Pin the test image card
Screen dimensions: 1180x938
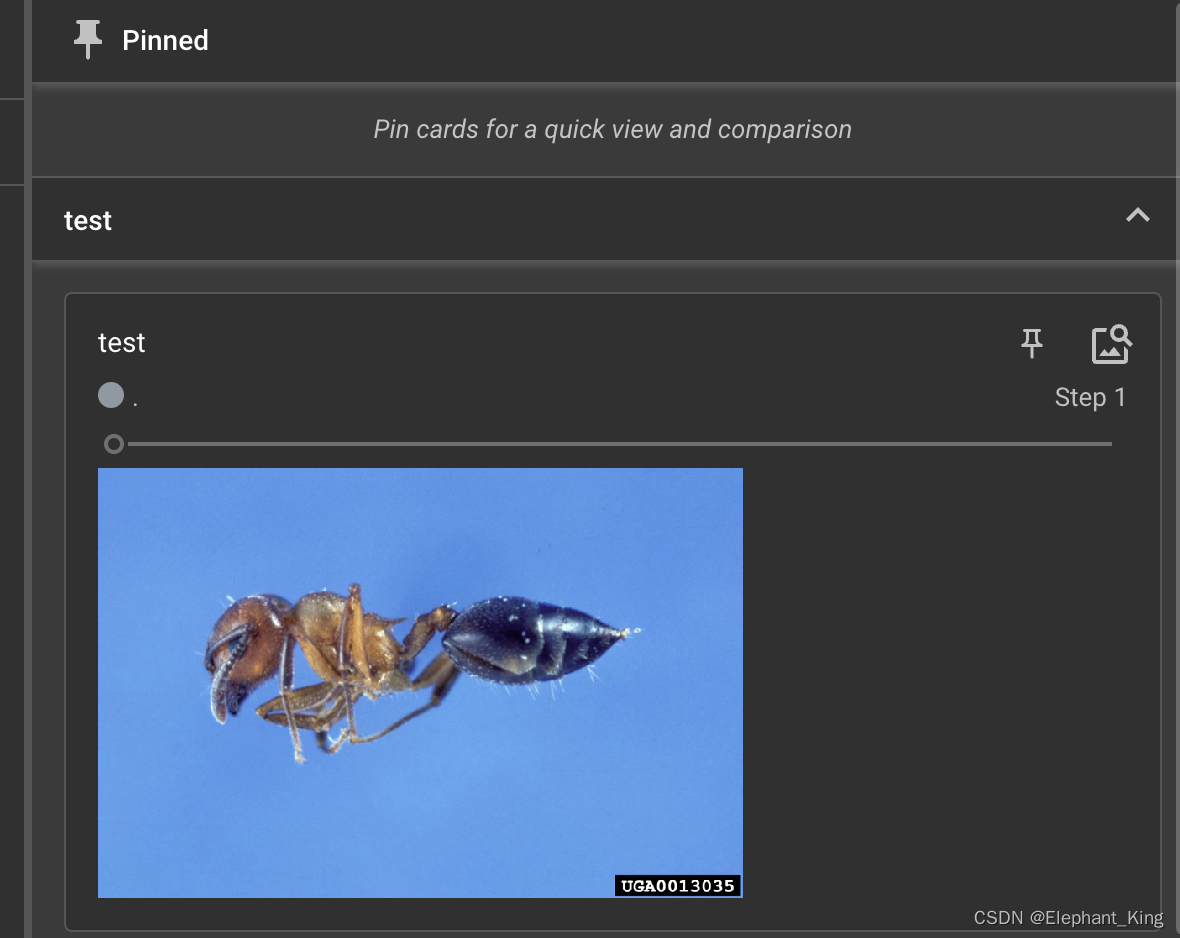click(1031, 343)
